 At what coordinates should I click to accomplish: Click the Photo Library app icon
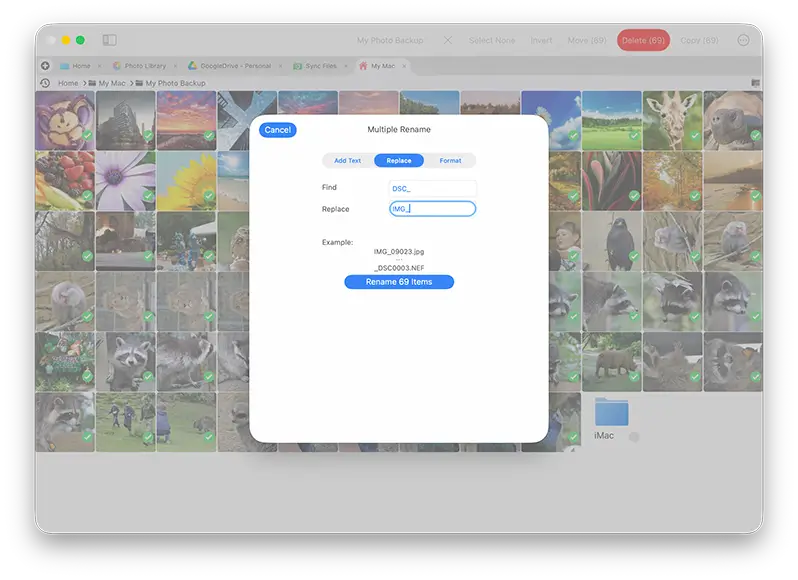(x=117, y=66)
